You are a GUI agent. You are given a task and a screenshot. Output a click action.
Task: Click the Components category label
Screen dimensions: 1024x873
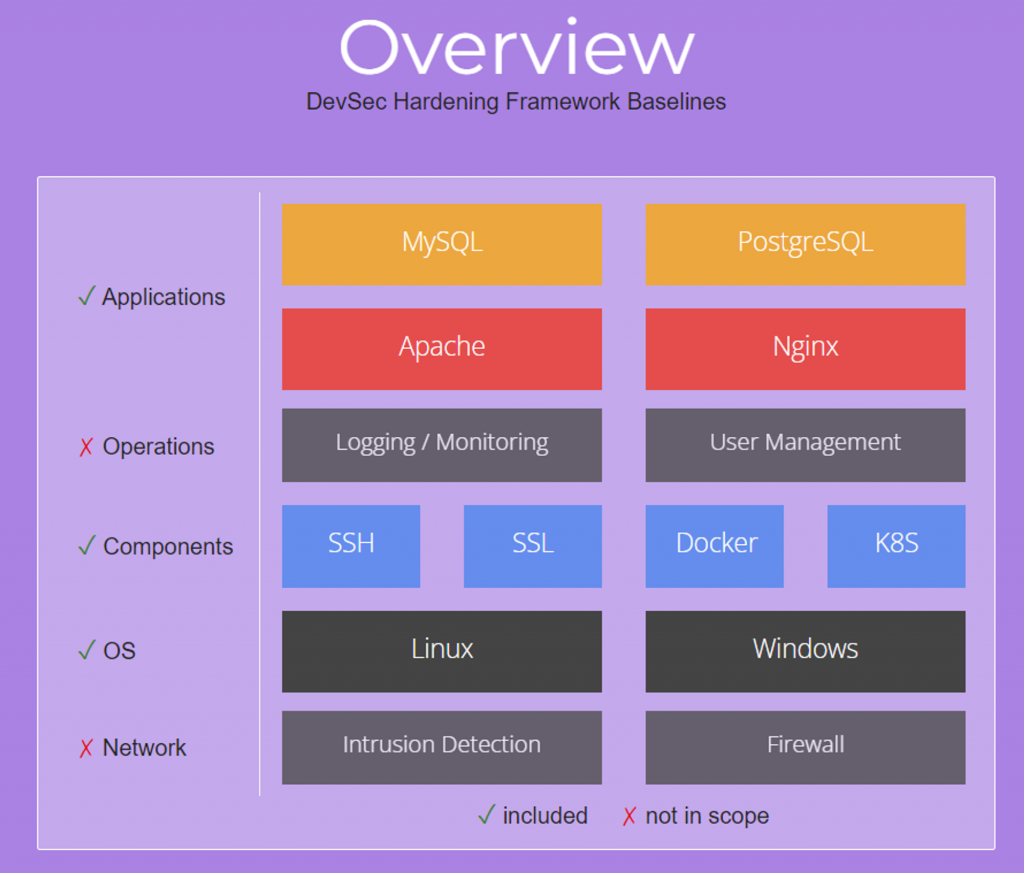(x=168, y=547)
